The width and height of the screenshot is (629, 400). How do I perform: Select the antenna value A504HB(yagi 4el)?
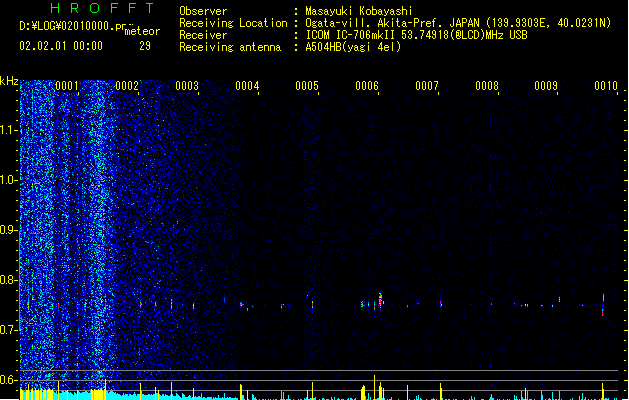point(353,47)
